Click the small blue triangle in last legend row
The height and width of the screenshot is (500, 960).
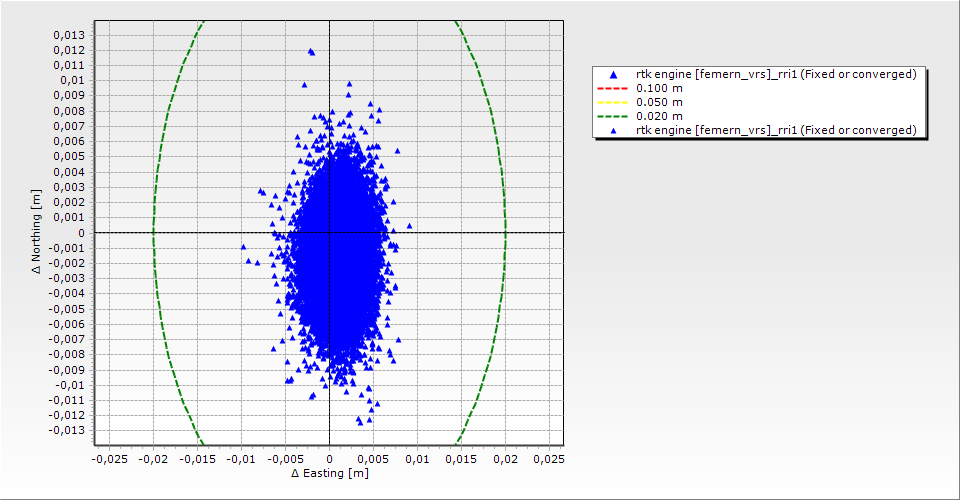613,131
